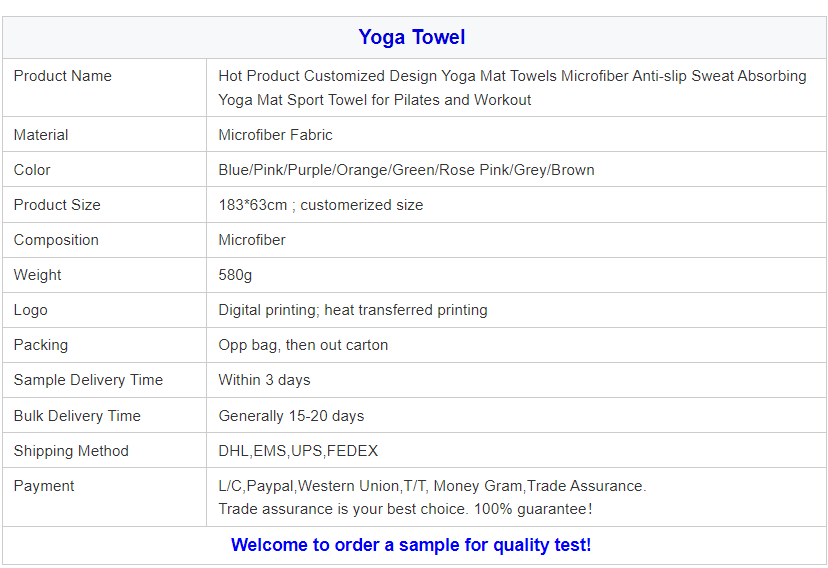828x568 pixels.
Task: Click the Bulk Delivery Time label
Action: pyautogui.click(x=77, y=416)
